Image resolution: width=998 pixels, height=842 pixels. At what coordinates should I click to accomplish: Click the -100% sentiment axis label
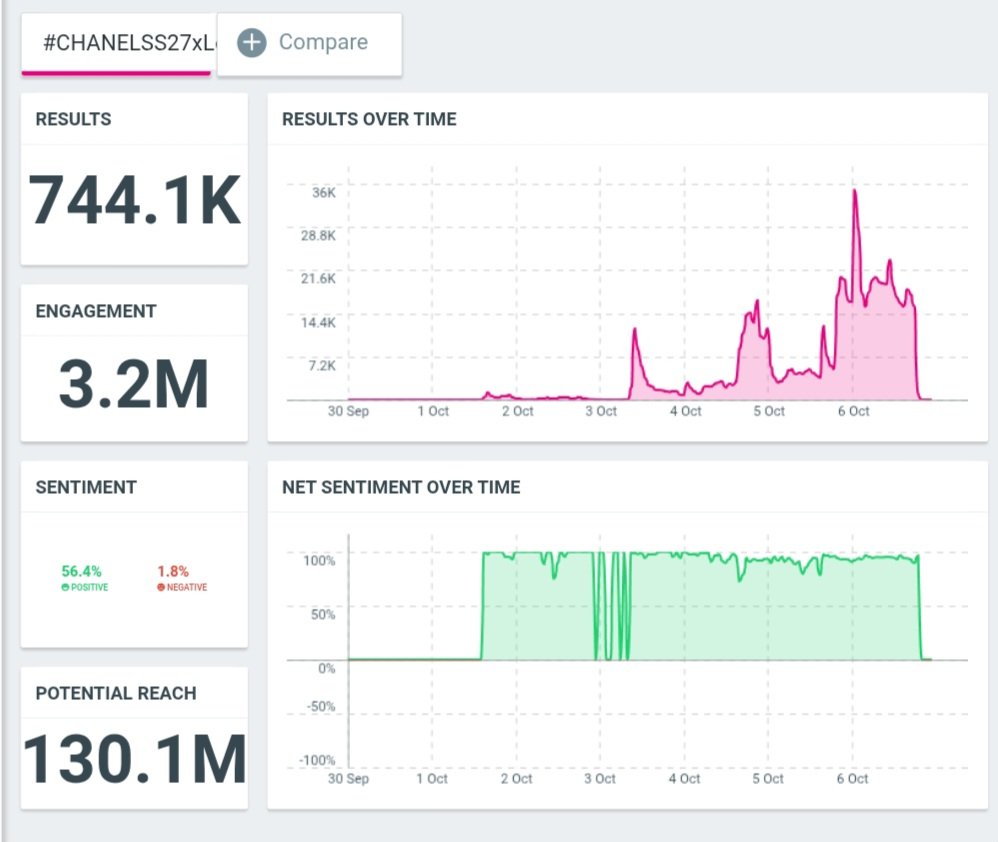coord(317,760)
